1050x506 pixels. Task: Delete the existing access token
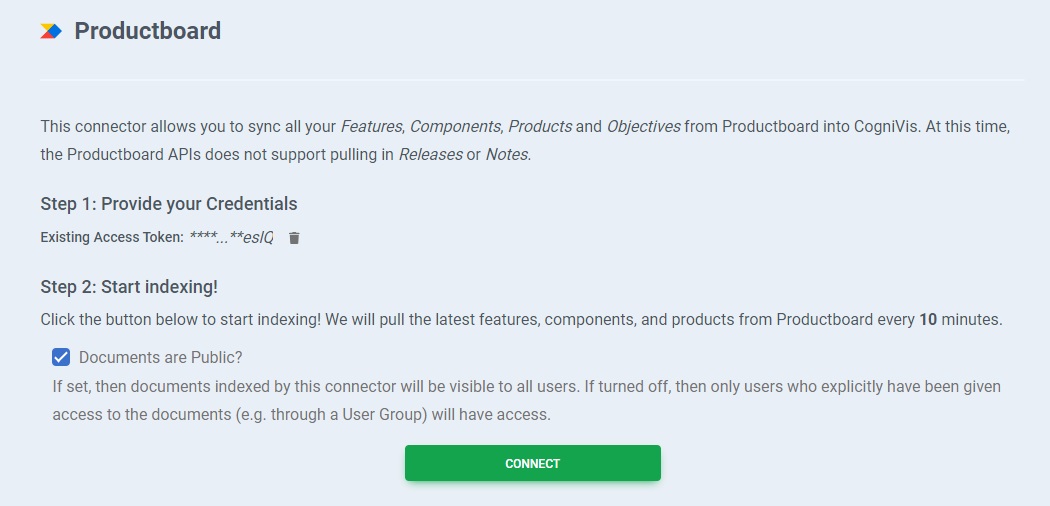294,238
